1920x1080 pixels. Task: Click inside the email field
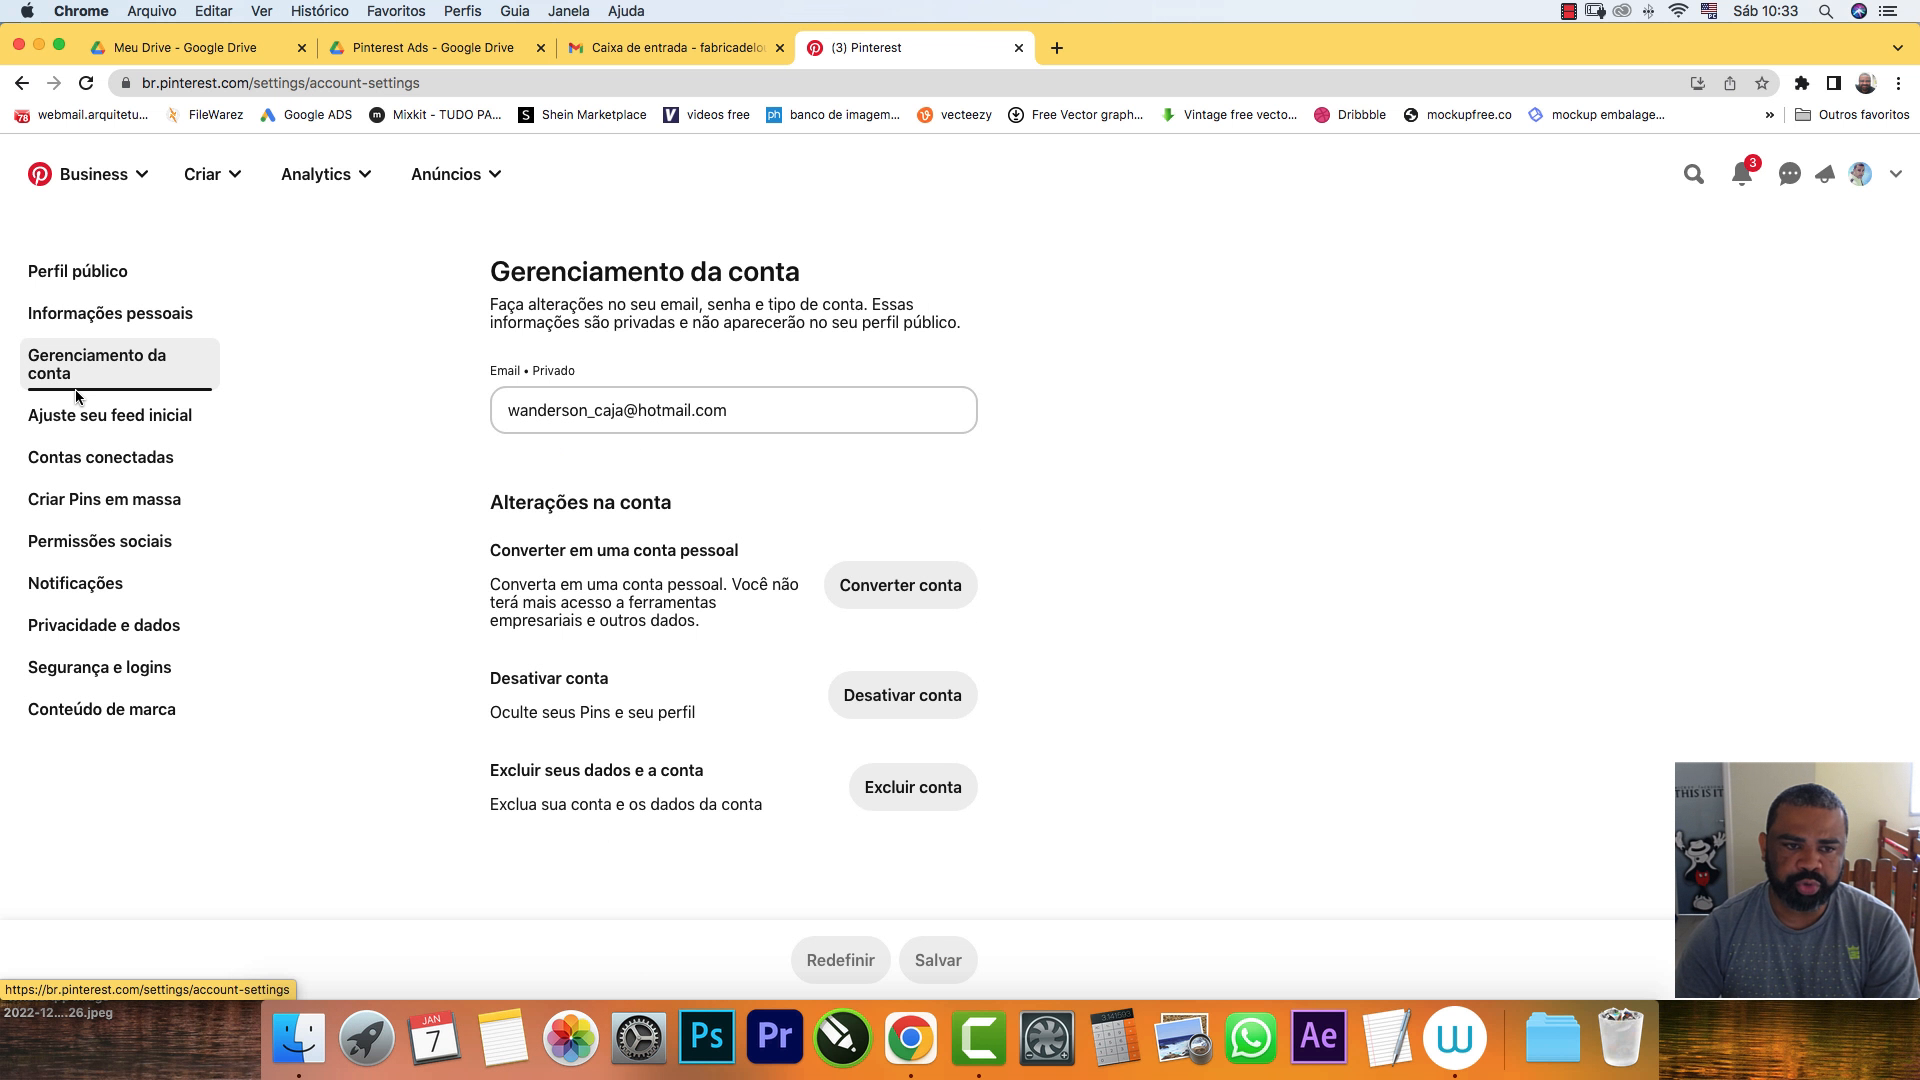(x=733, y=410)
